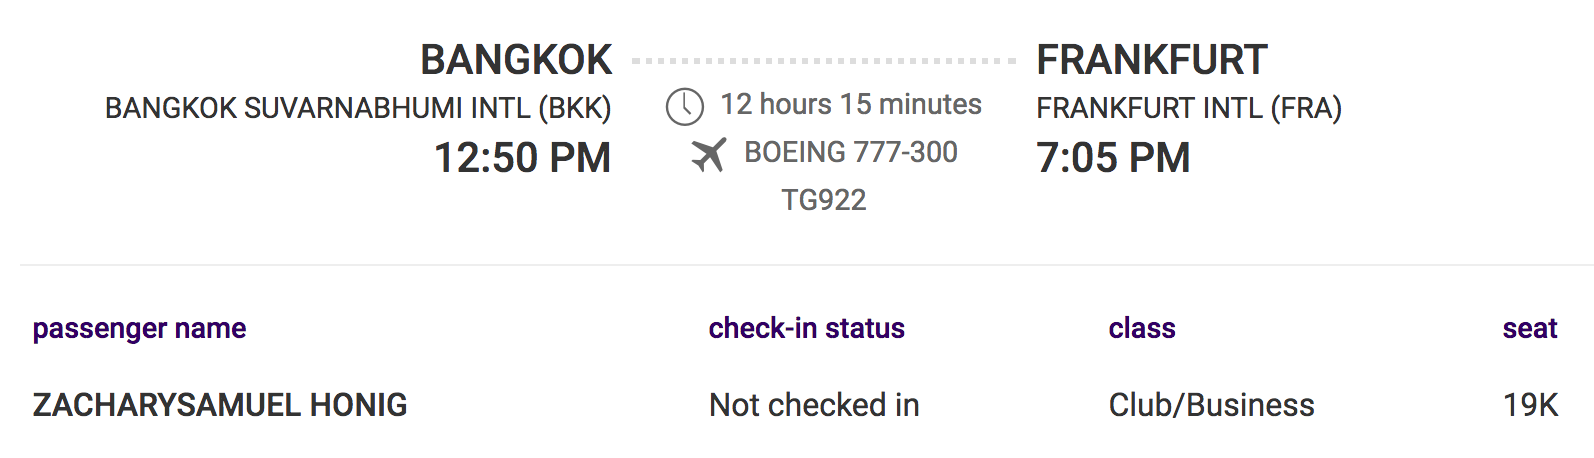The width and height of the screenshot is (1594, 458).
Task: Click the class column header
Action: [1142, 328]
